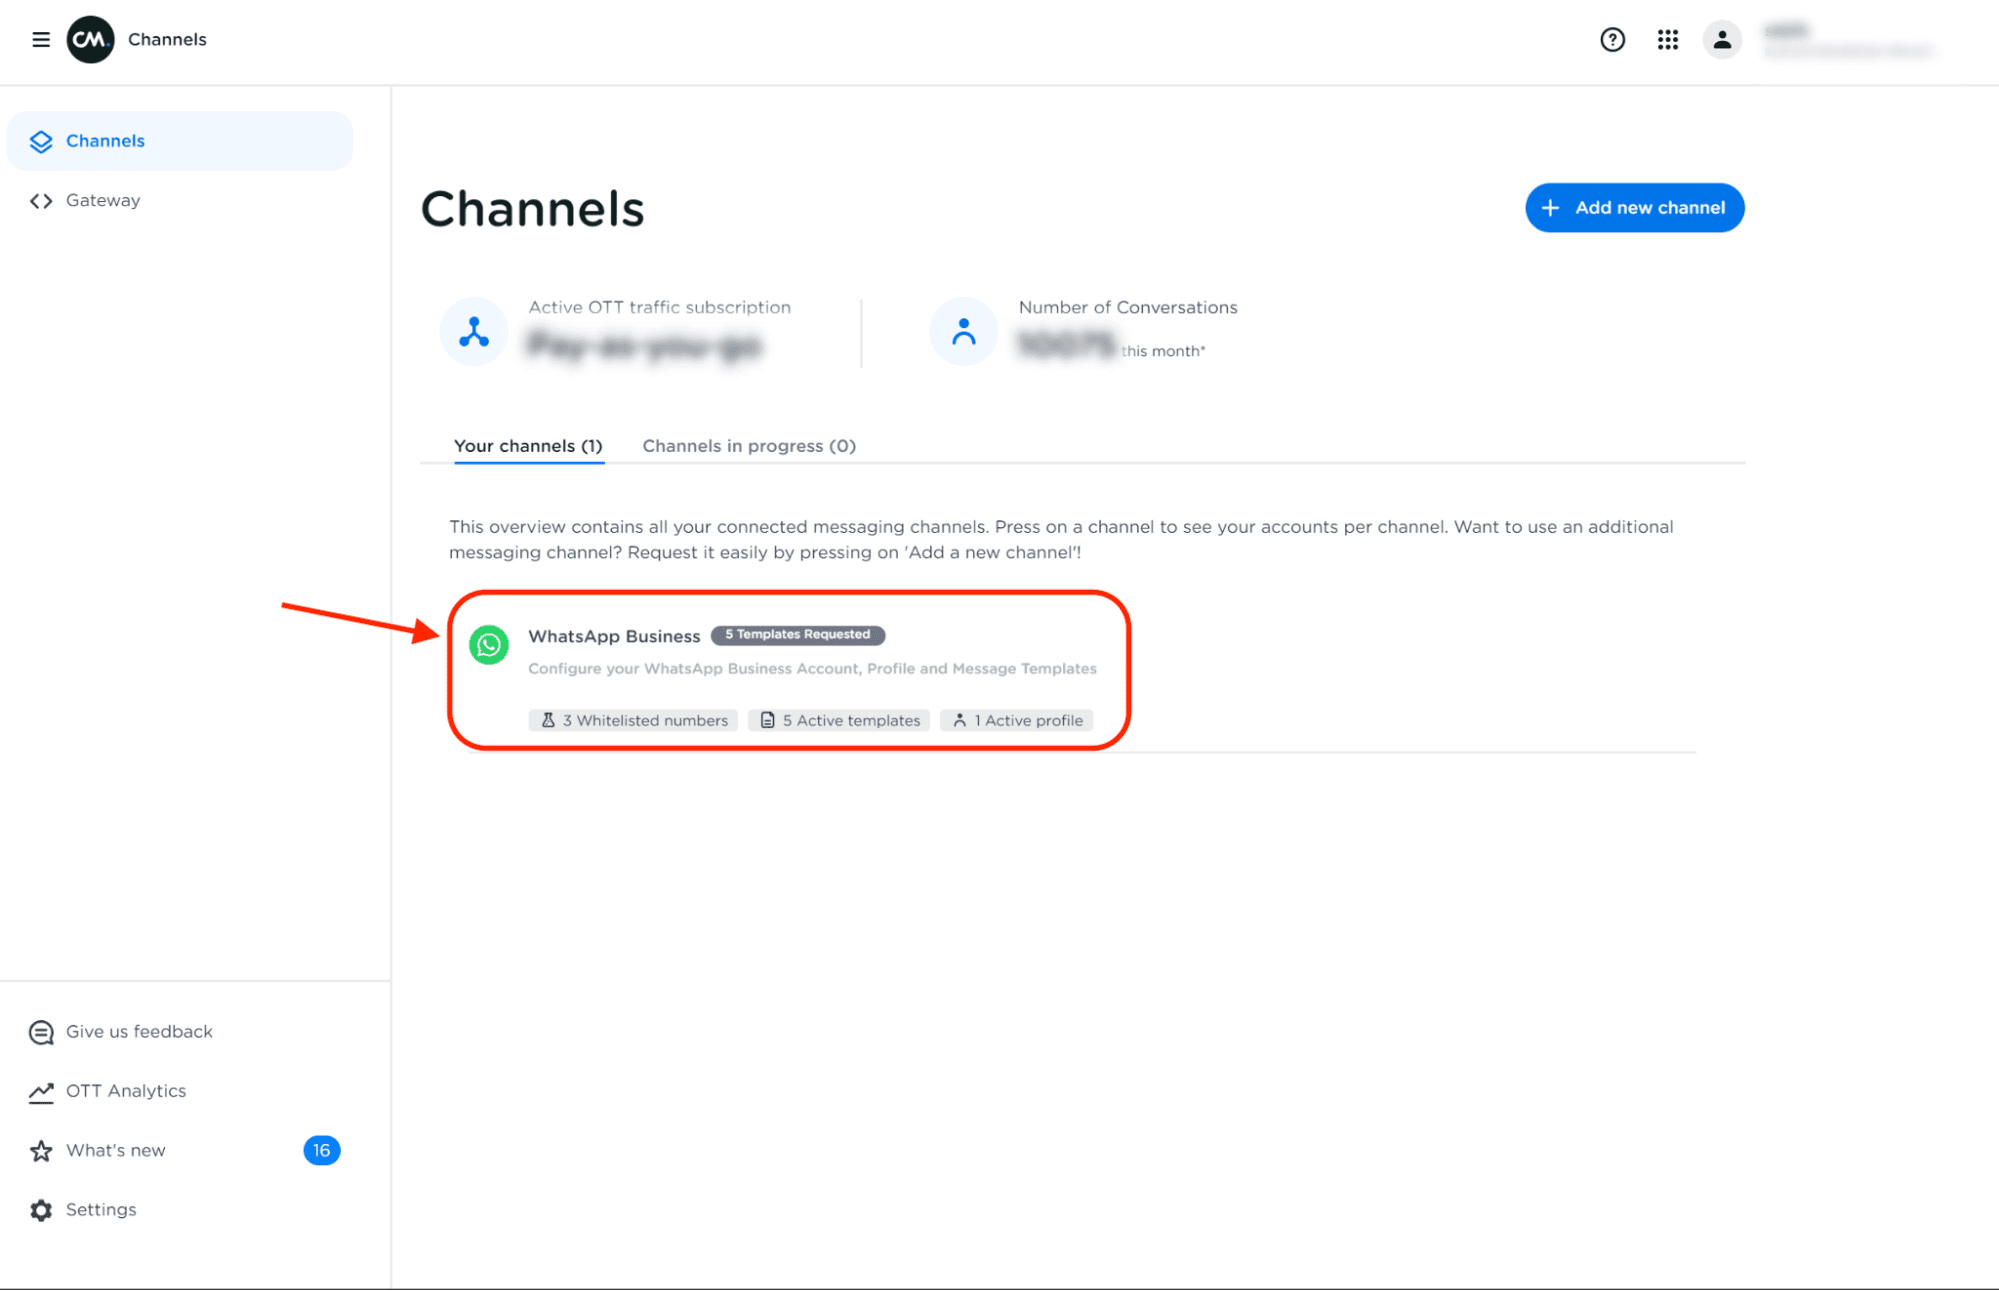The width and height of the screenshot is (1999, 1291).
Task: Click the CM logo icon
Action: click(90, 39)
